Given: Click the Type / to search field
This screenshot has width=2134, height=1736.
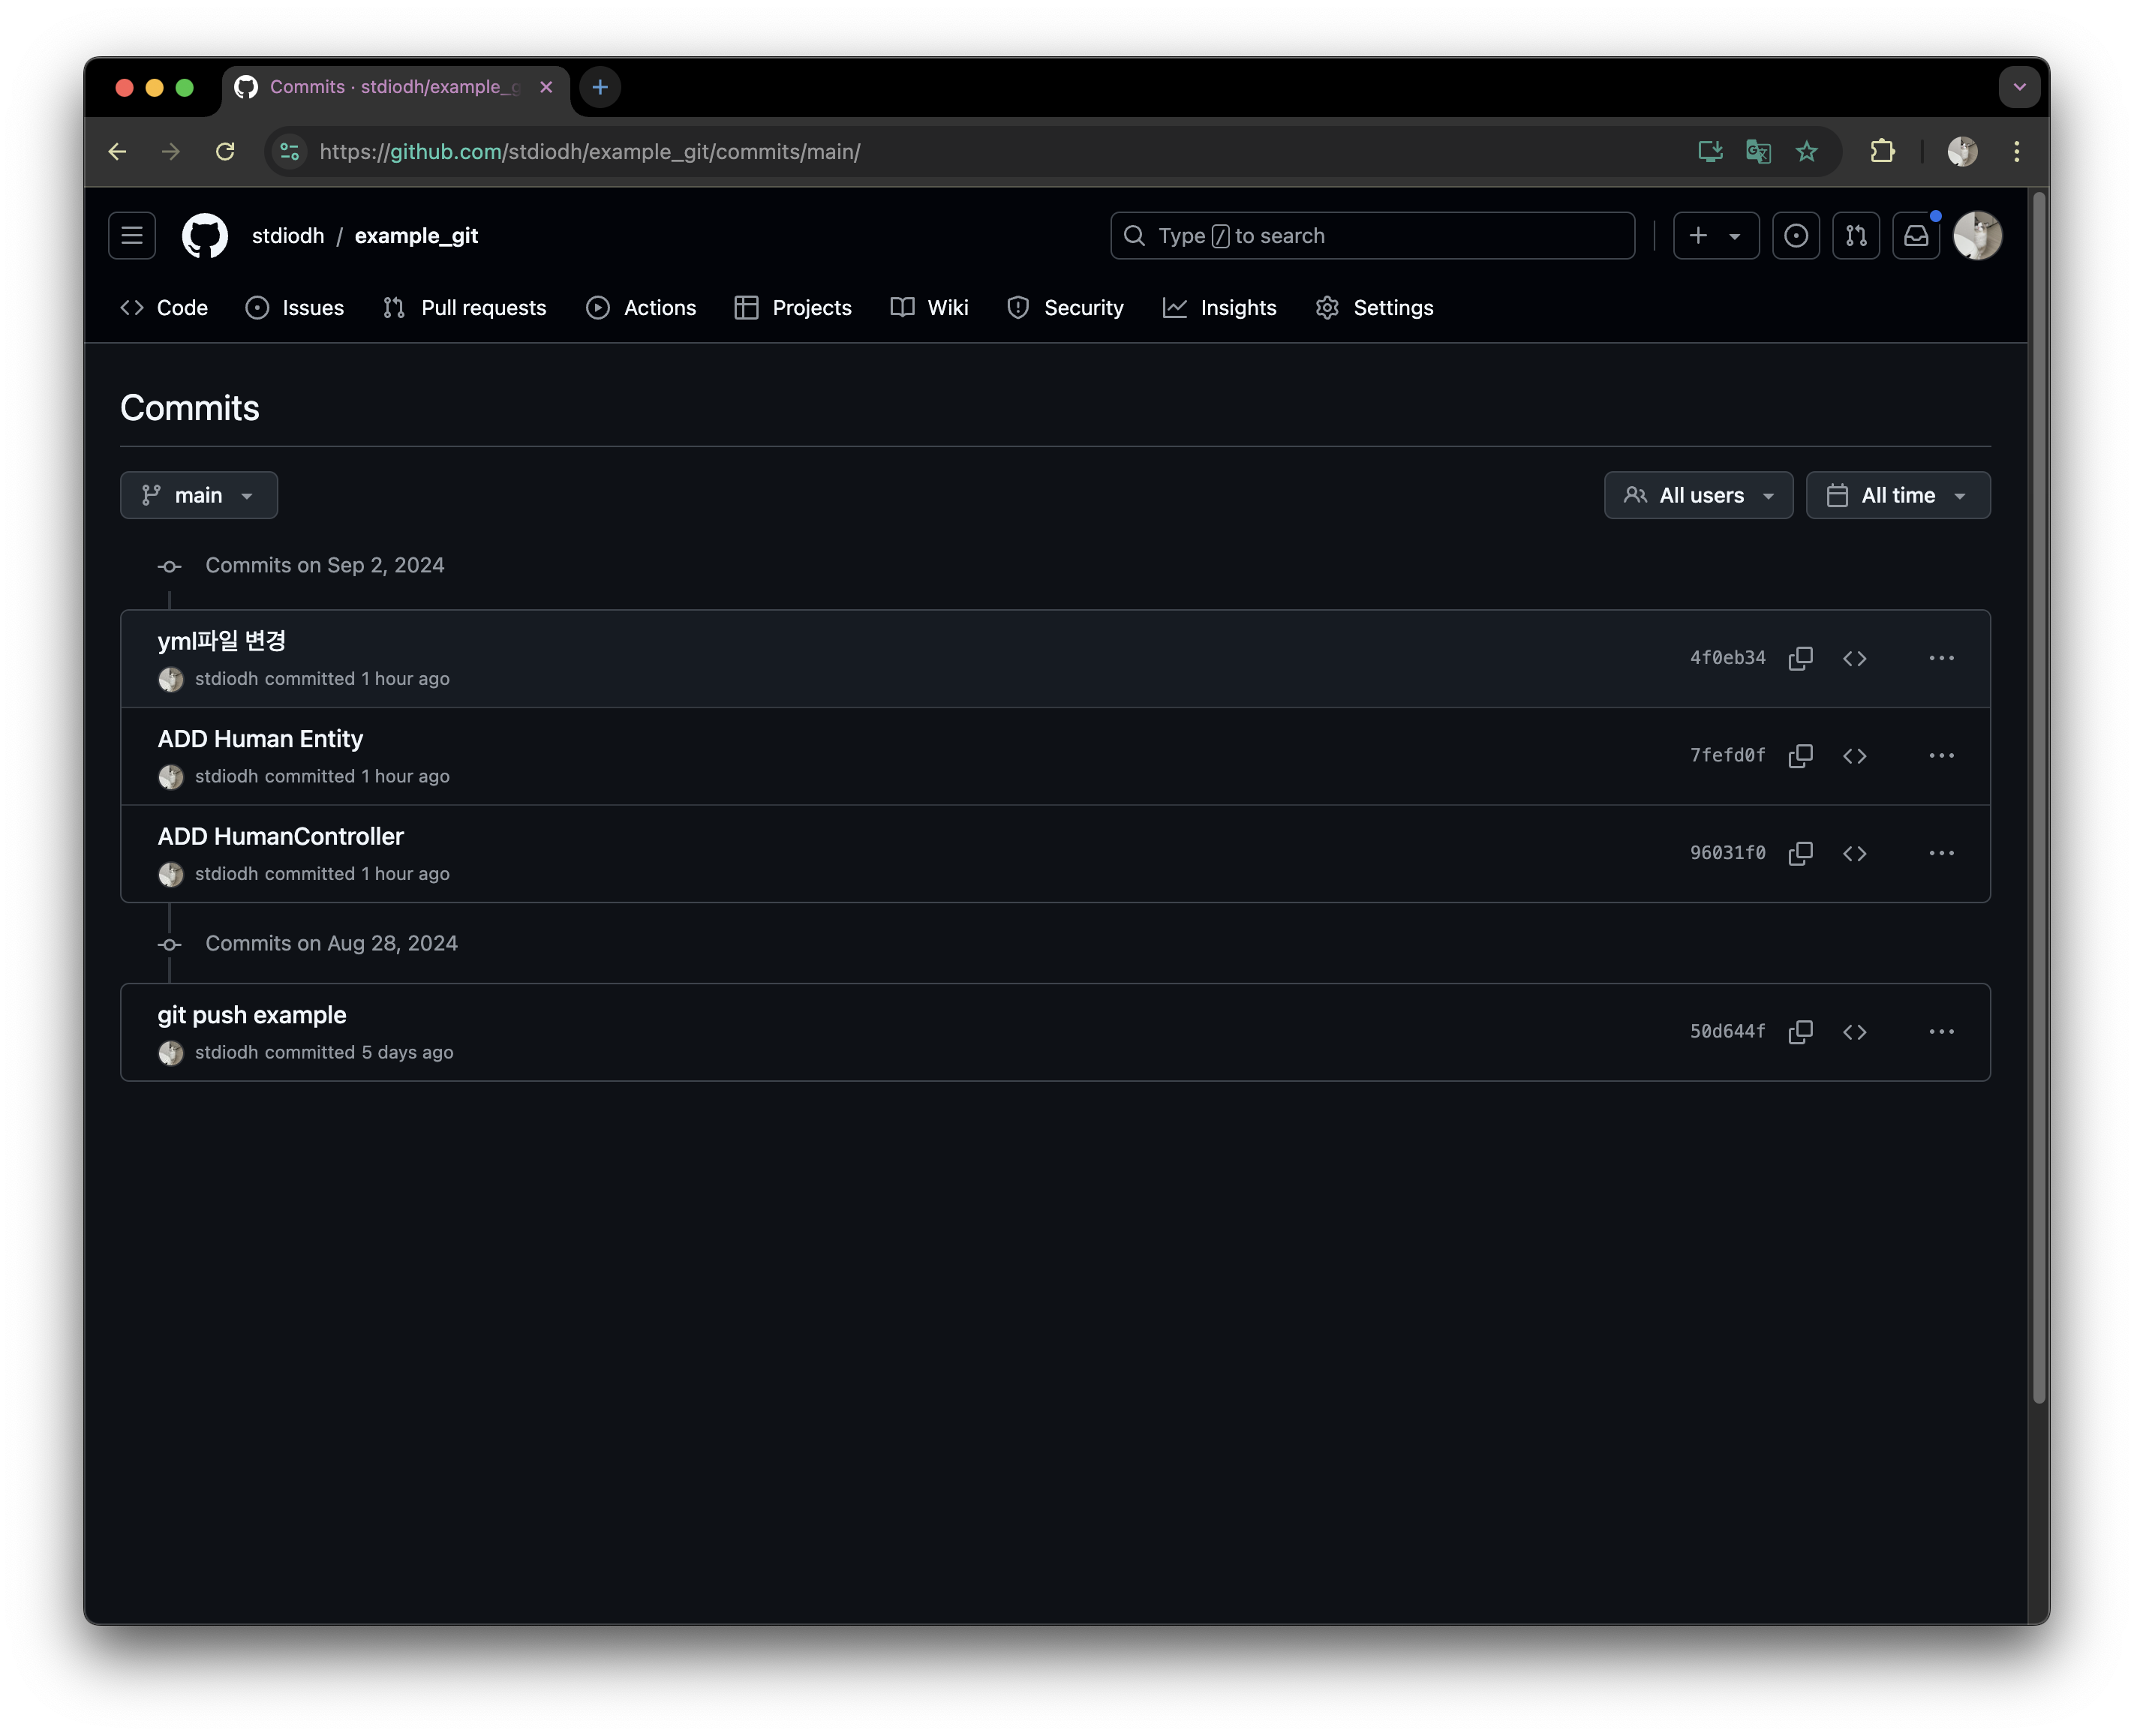Looking at the screenshot, I should (1372, 236).
